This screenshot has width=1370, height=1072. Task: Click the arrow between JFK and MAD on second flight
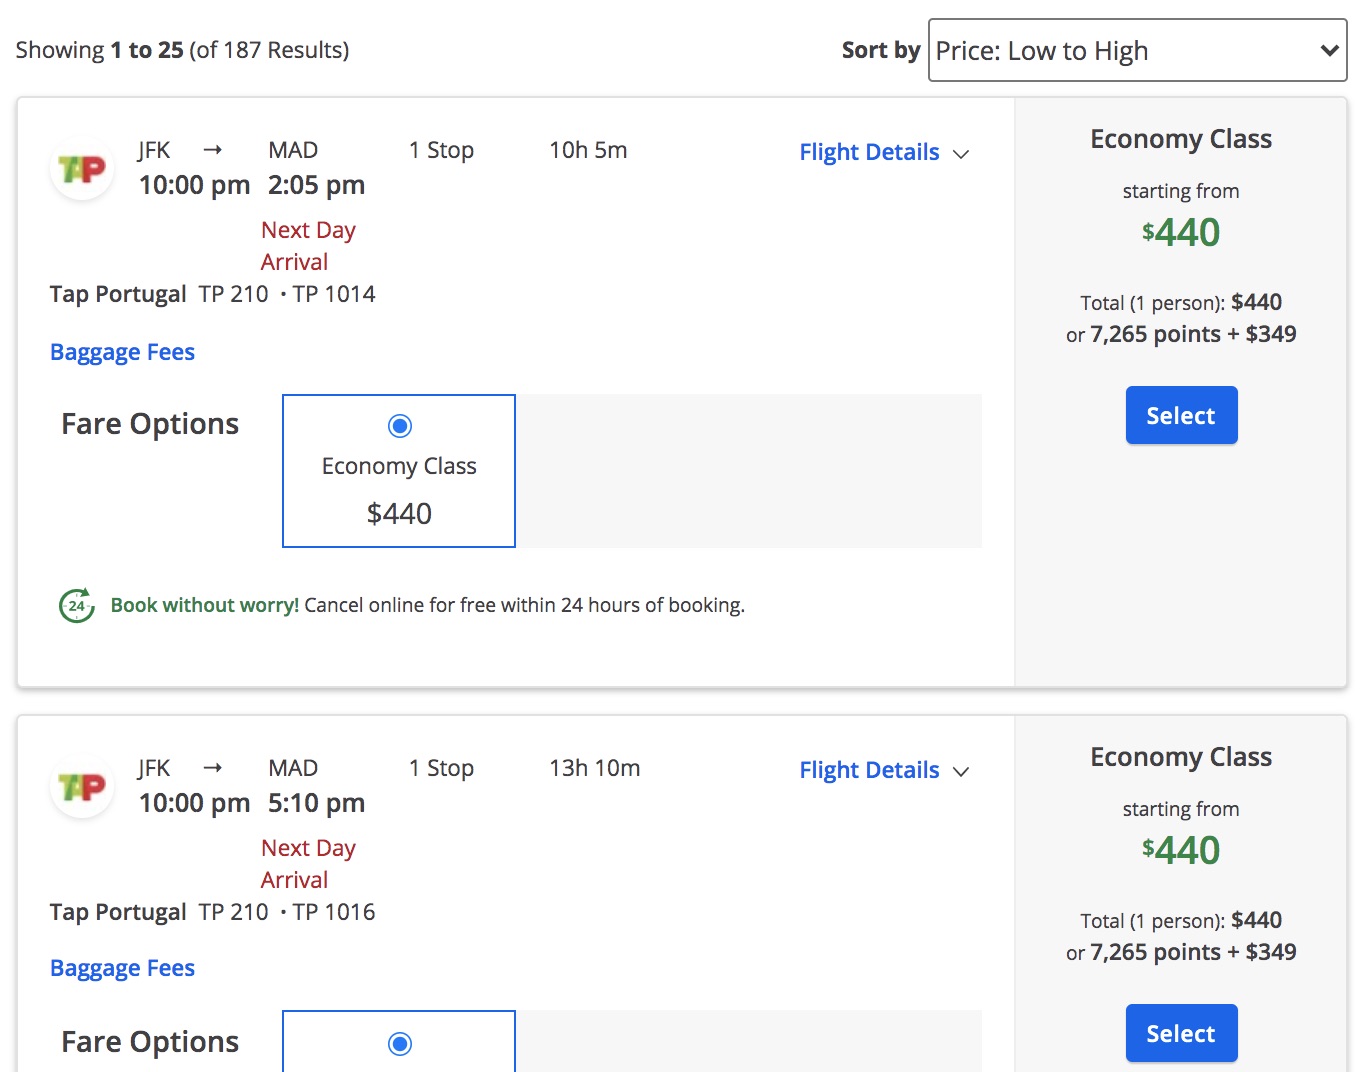(213, 767)
